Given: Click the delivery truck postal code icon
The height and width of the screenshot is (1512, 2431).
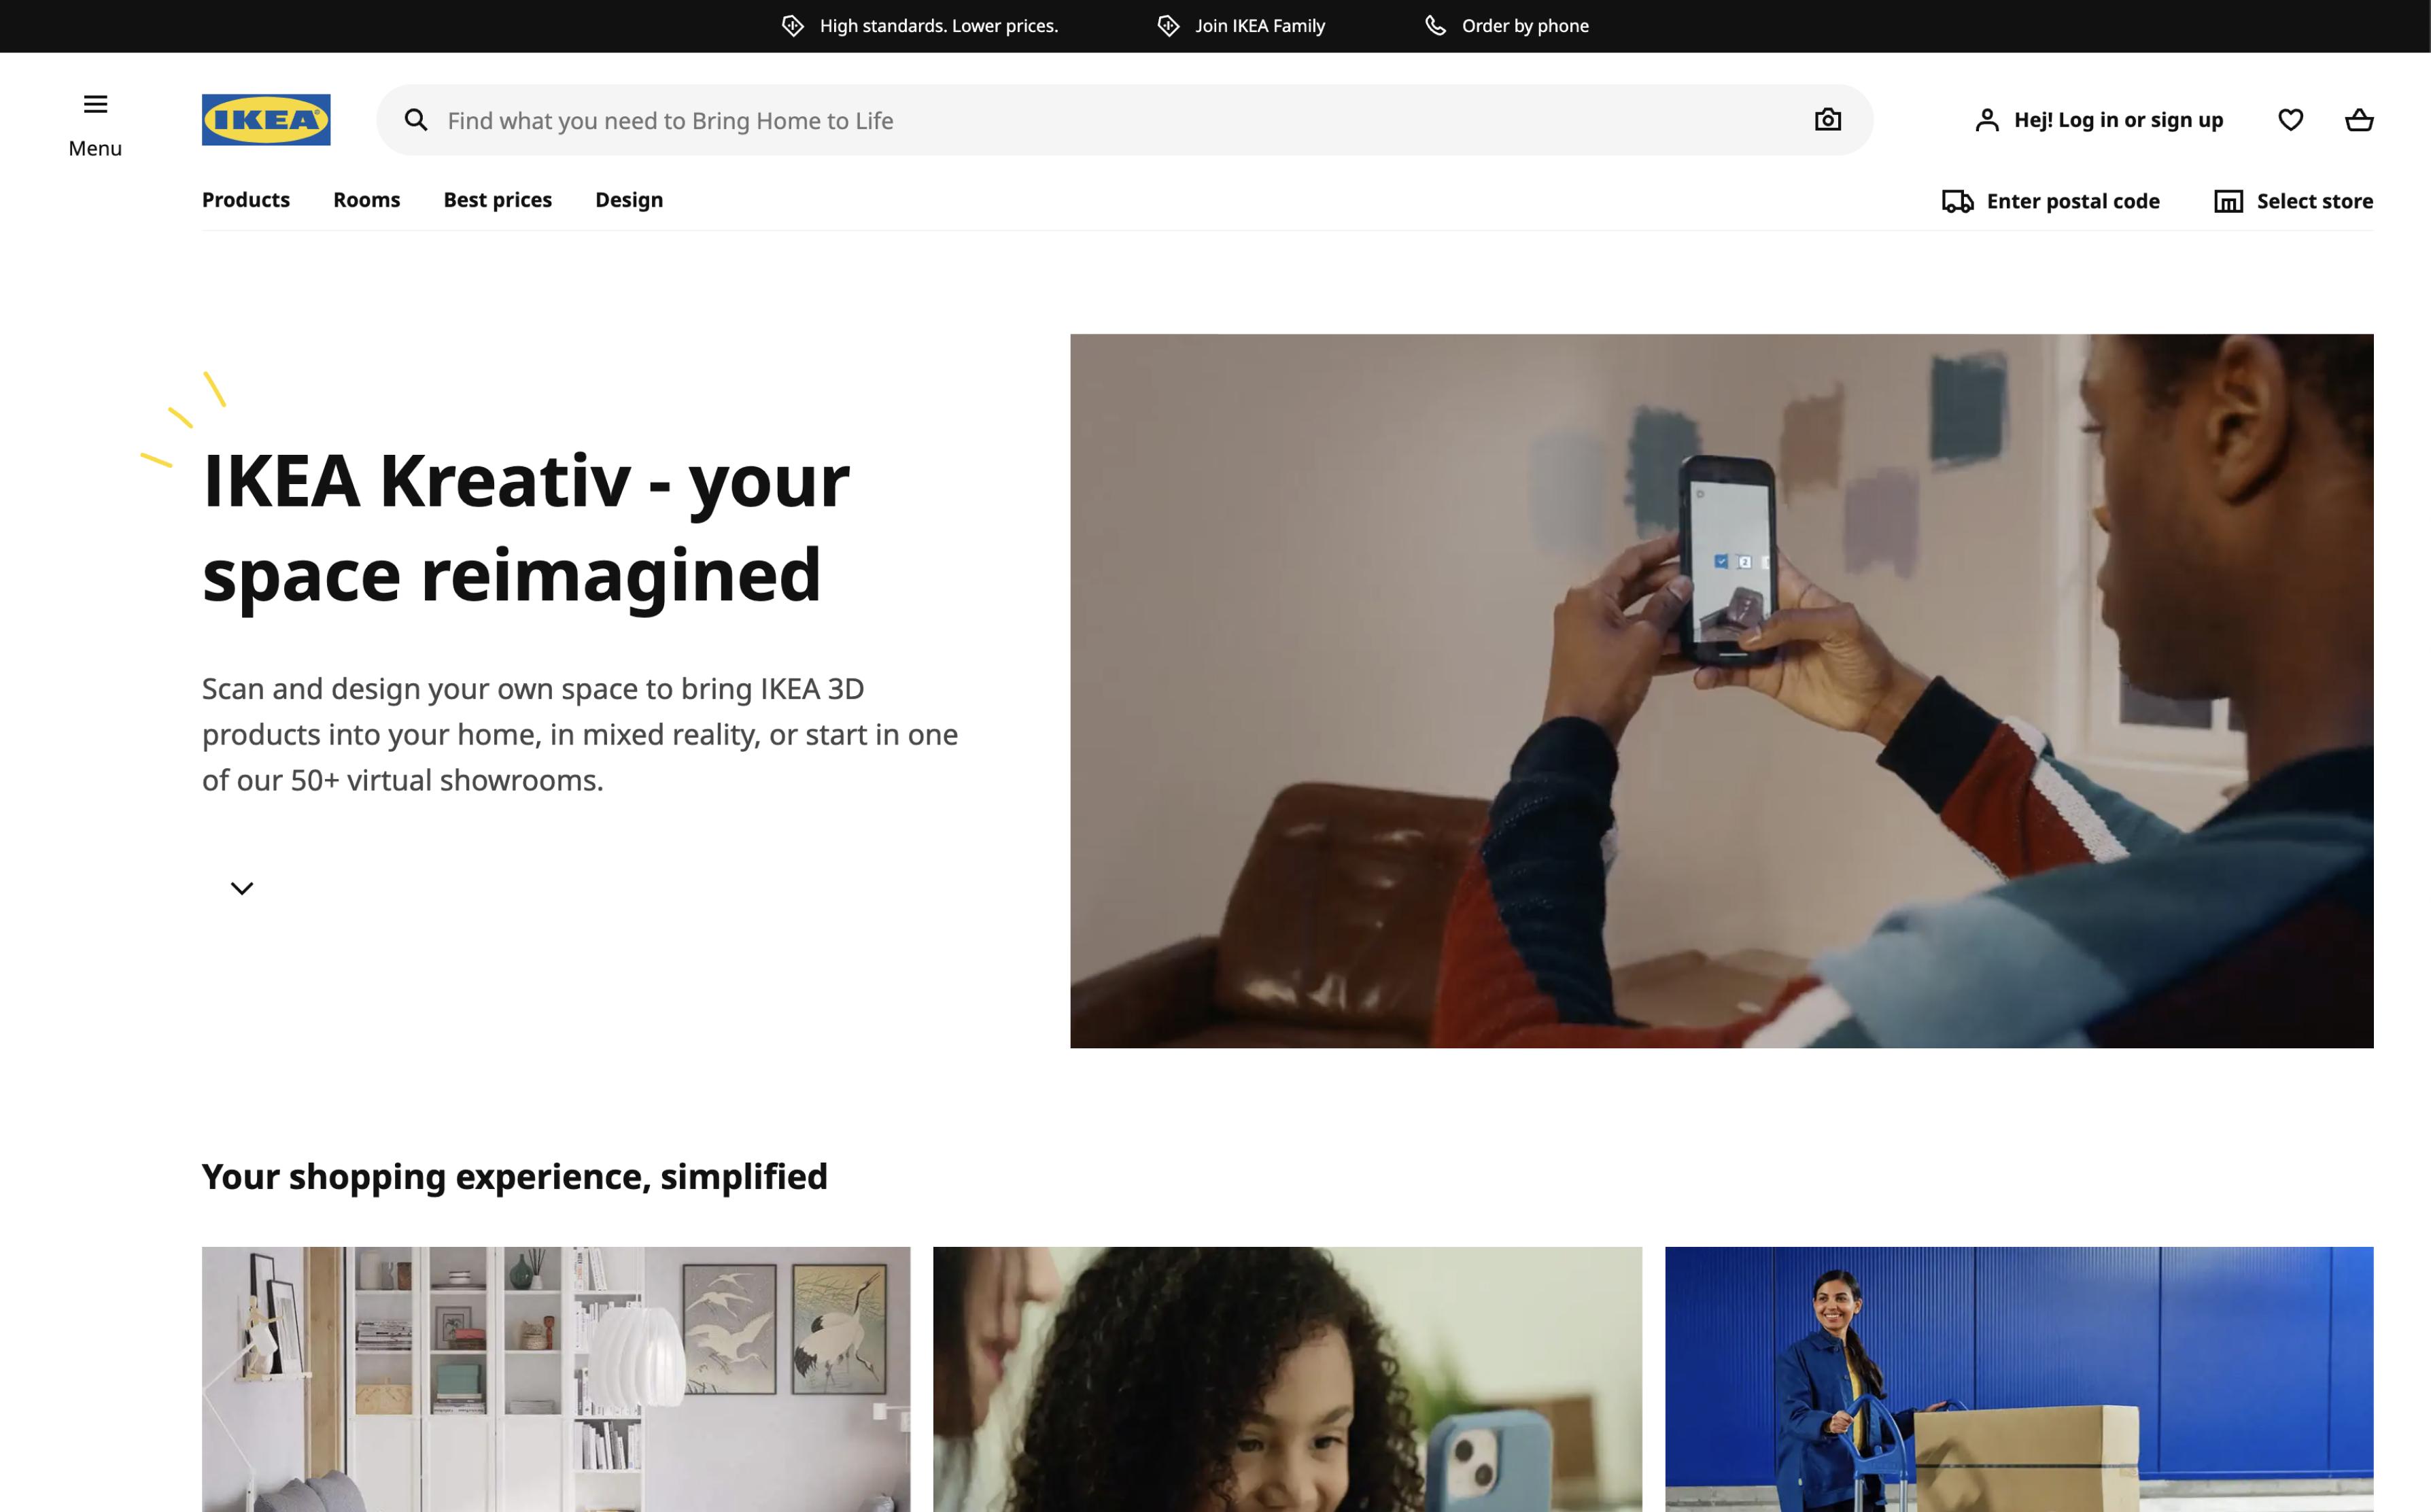Looking at the screenshot, I should tap(1957, 201).
